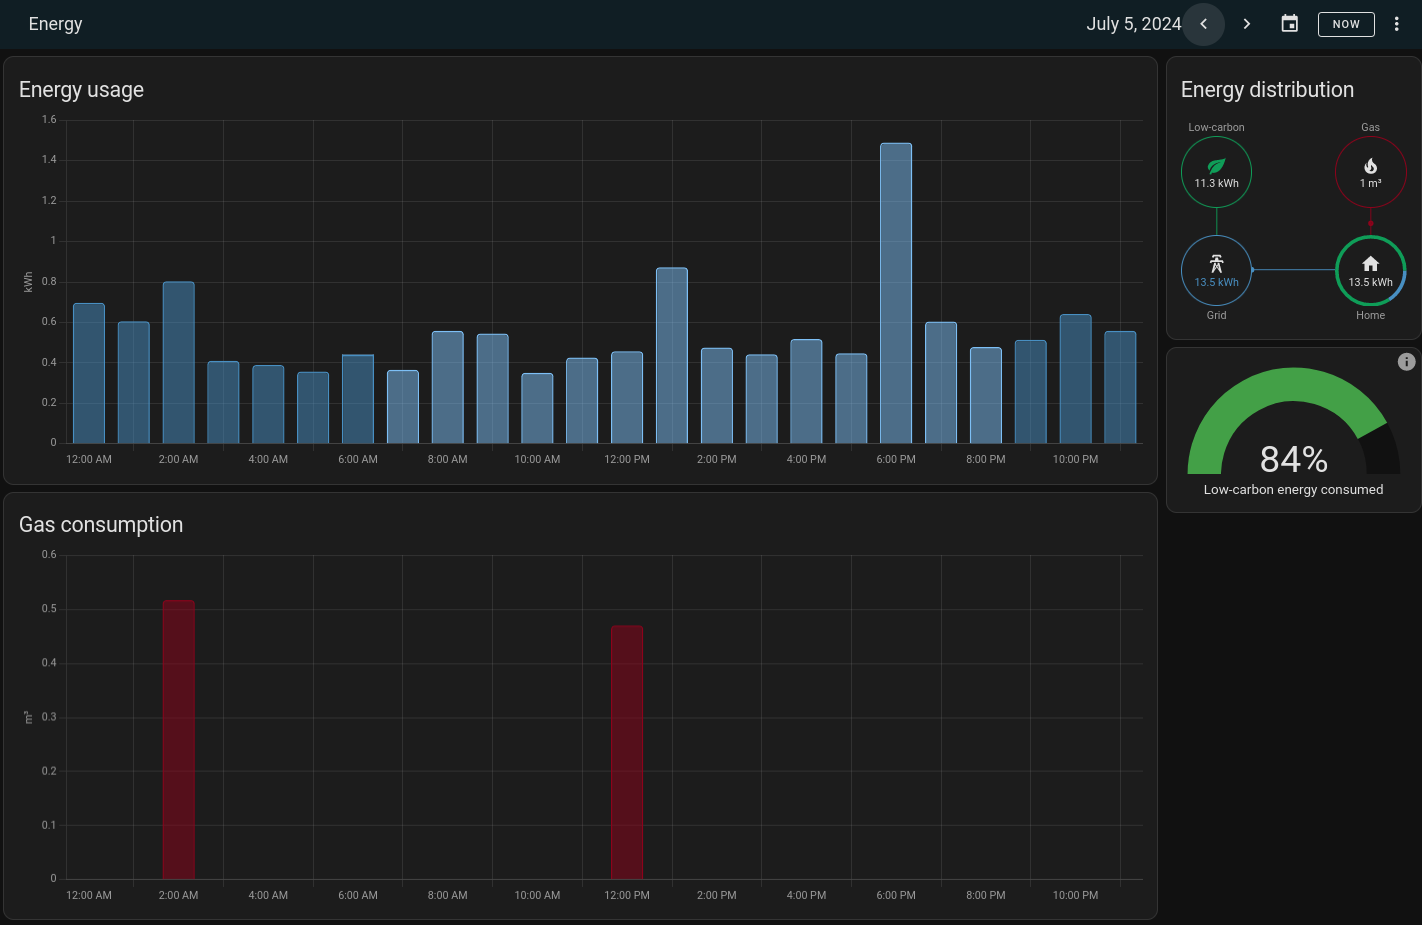
Task: Click the Low-carbon energy consumed label
Action: point(1294,490)
